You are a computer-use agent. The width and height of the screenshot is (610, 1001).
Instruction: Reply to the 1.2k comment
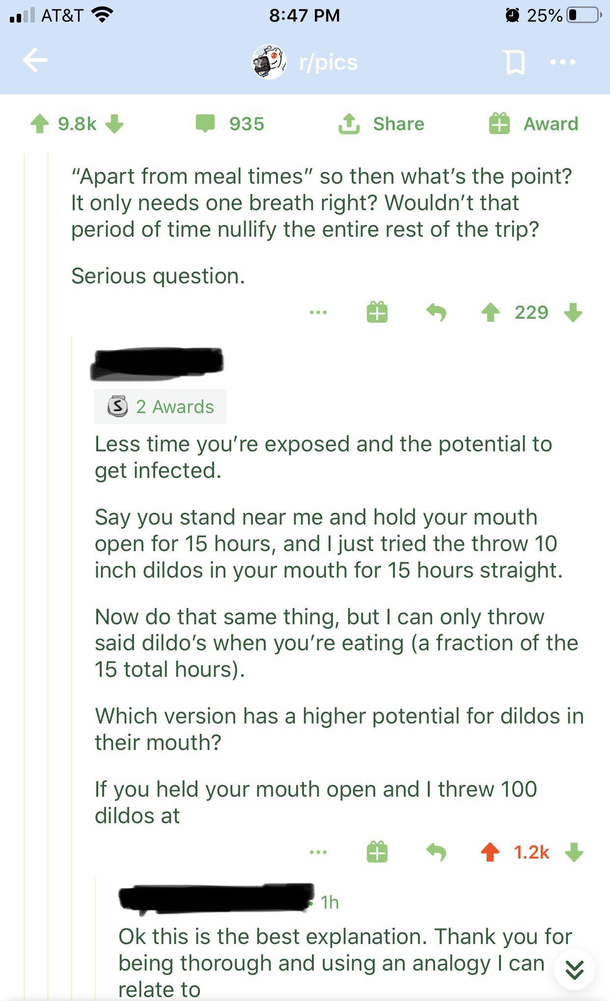[436, 852]
